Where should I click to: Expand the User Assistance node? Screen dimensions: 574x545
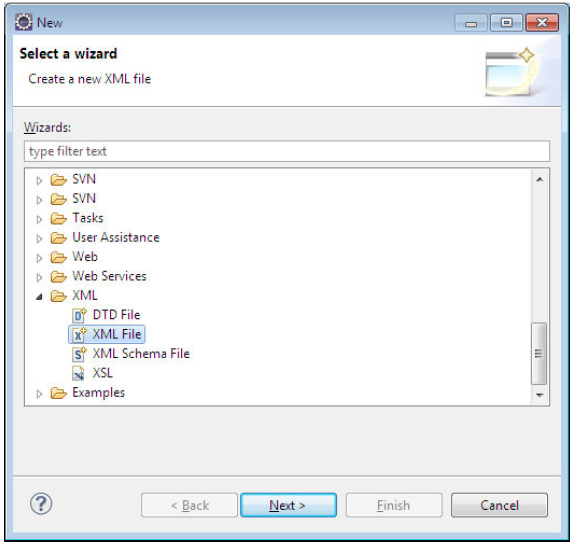coord(39,239)
